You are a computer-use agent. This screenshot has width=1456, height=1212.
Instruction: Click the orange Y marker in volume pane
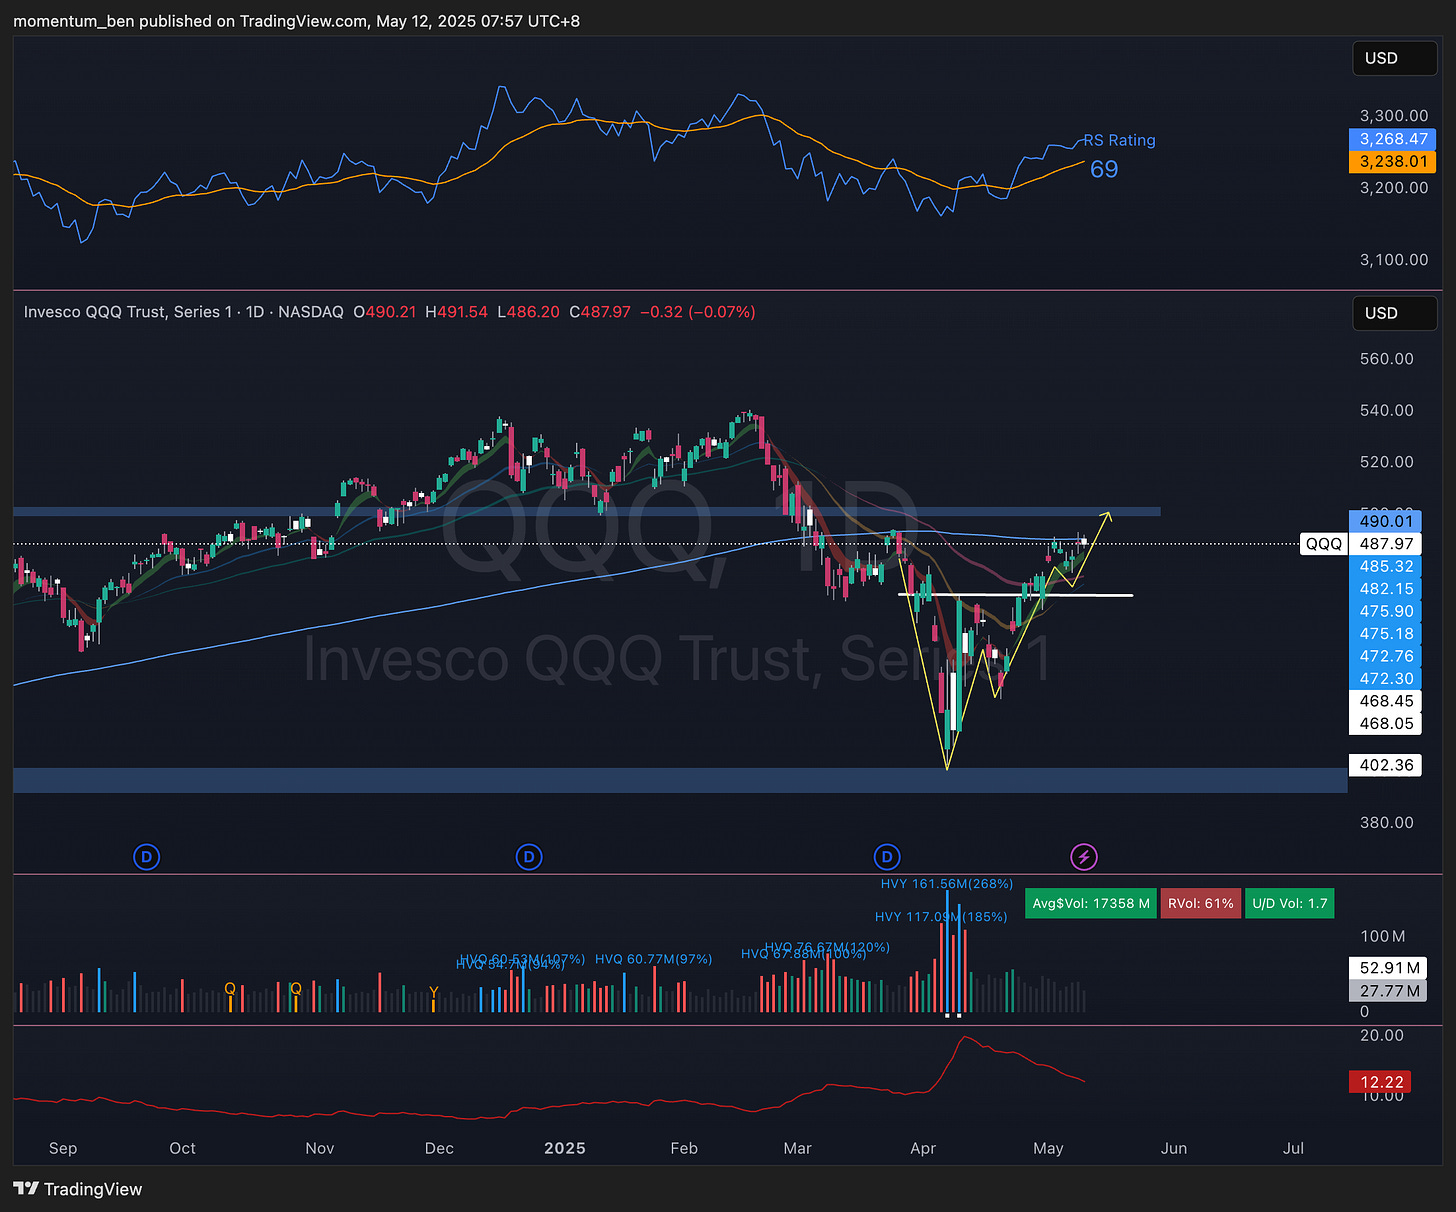point(433,992)
